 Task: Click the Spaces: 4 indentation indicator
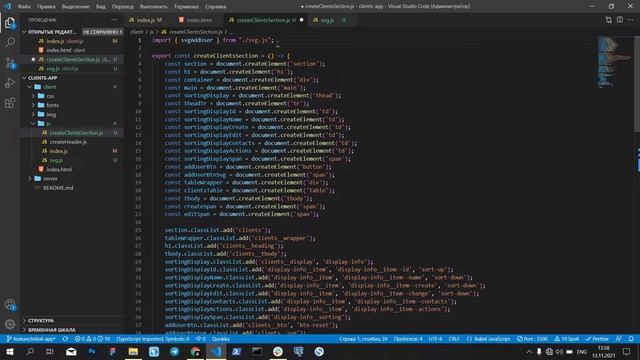point(408,339)
